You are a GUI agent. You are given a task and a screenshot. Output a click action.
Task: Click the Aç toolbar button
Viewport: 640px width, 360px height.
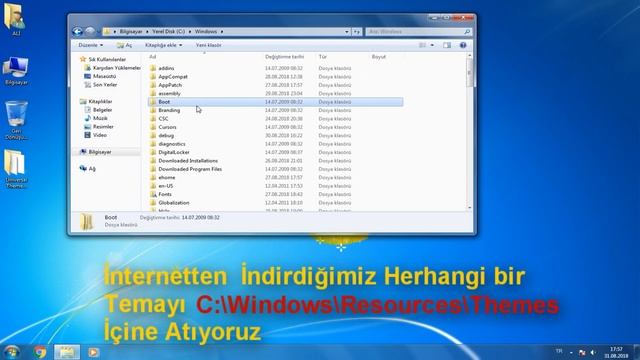124,45
